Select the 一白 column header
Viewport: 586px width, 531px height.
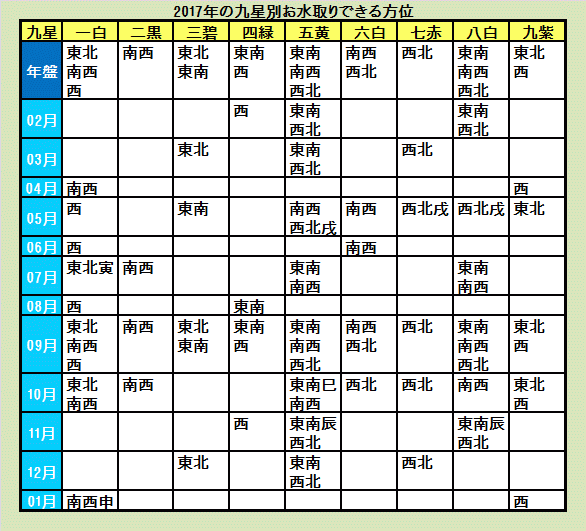90,32
